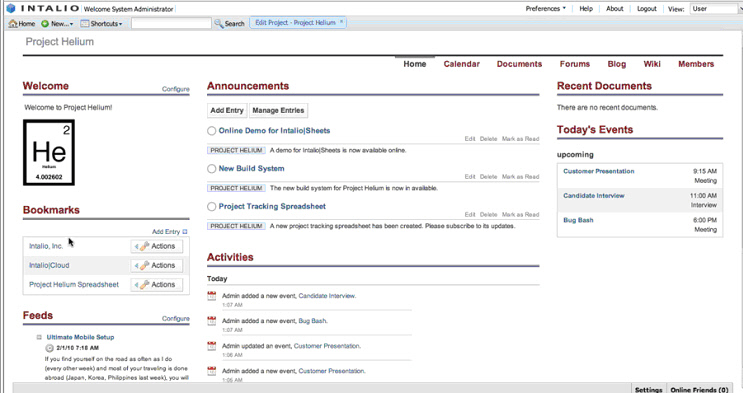This screenshot has width=743, height=393.
Task: Switch to the Calendar tab
Action: [462, 64]
